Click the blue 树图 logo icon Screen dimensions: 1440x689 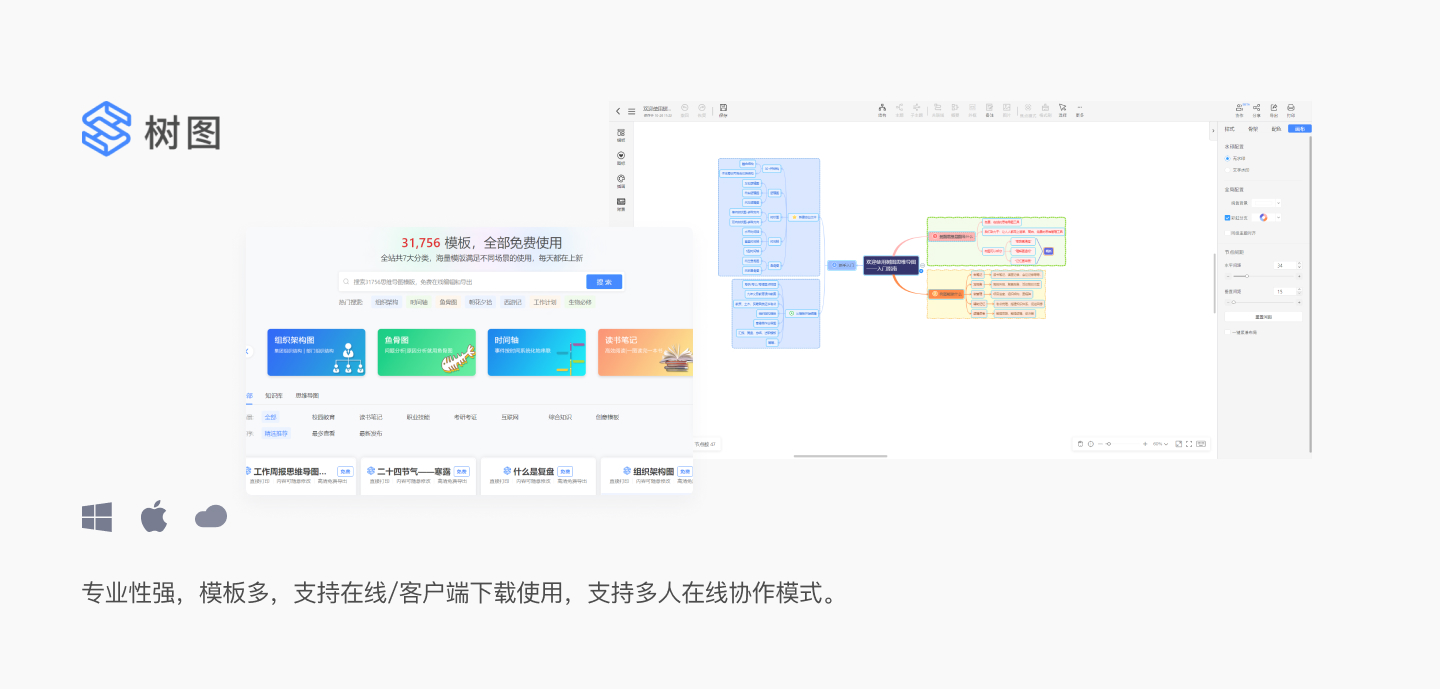[106, 129]
